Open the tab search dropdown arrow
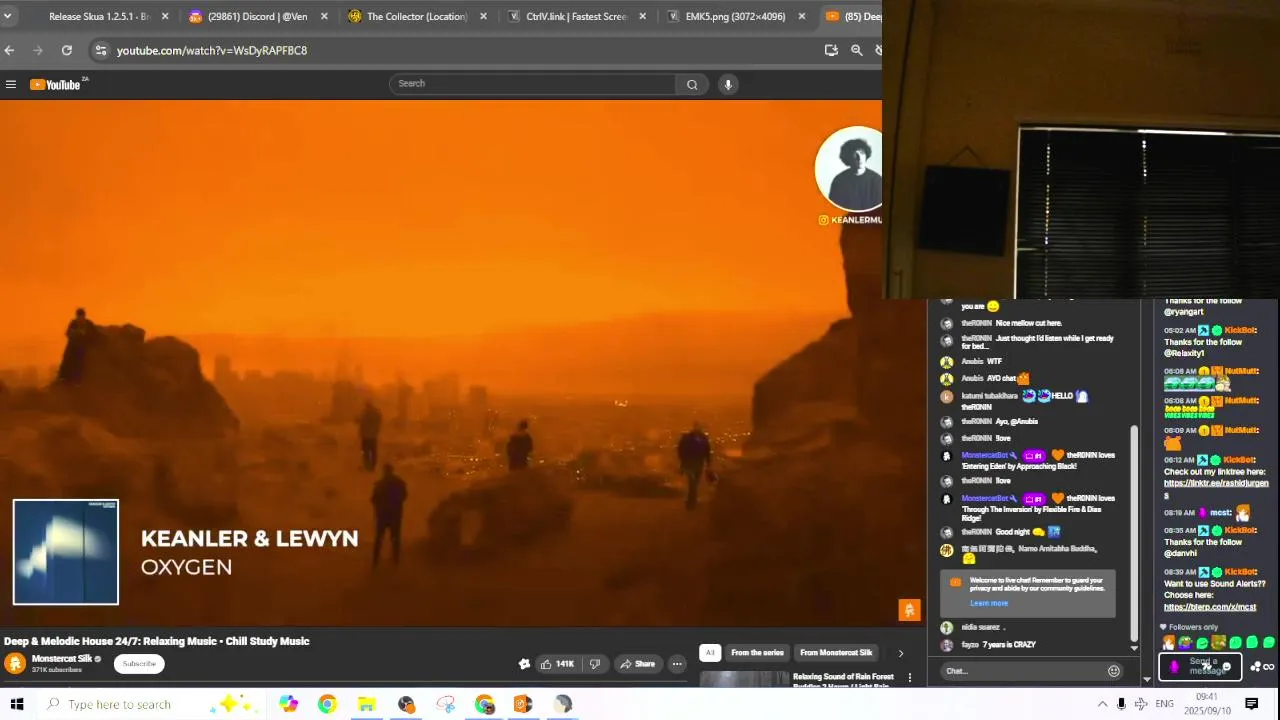The height and width of the screenshot is (720, 1280). click(7, 16)
